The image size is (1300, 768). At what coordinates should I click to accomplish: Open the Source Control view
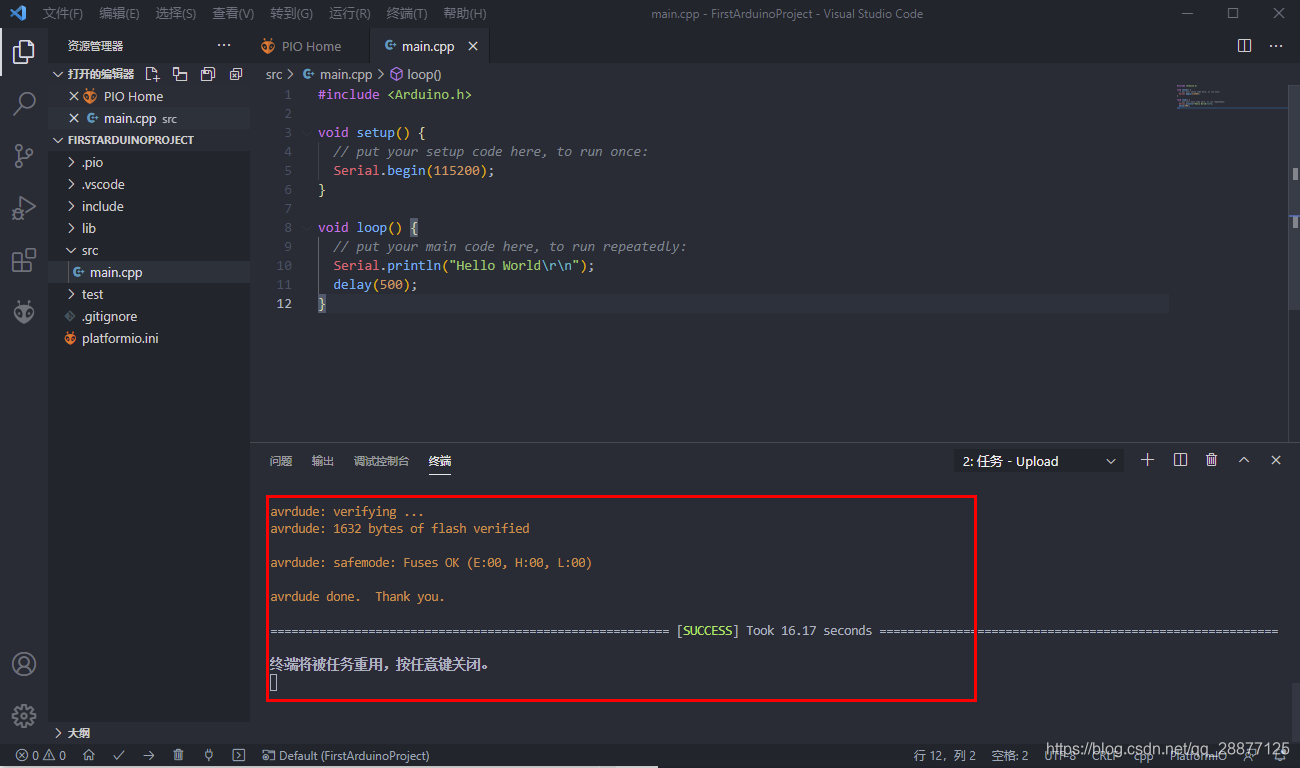(24, 155)
